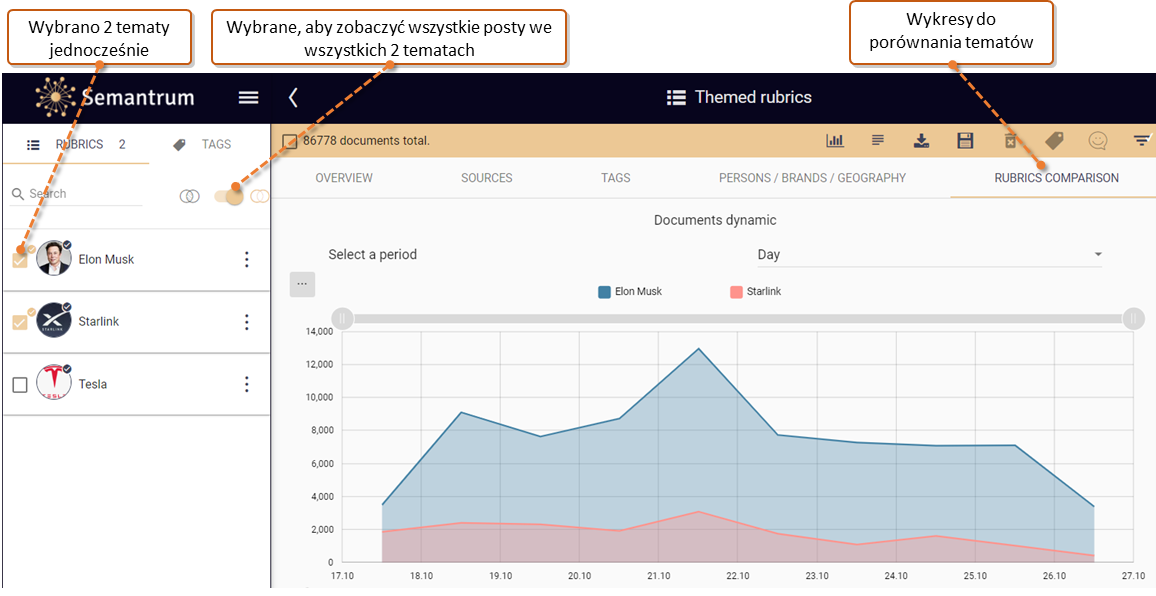Screen dimensions: 1156x596
Task: Click the tag icon in toolbar
Action: (x=1054, y=140)
